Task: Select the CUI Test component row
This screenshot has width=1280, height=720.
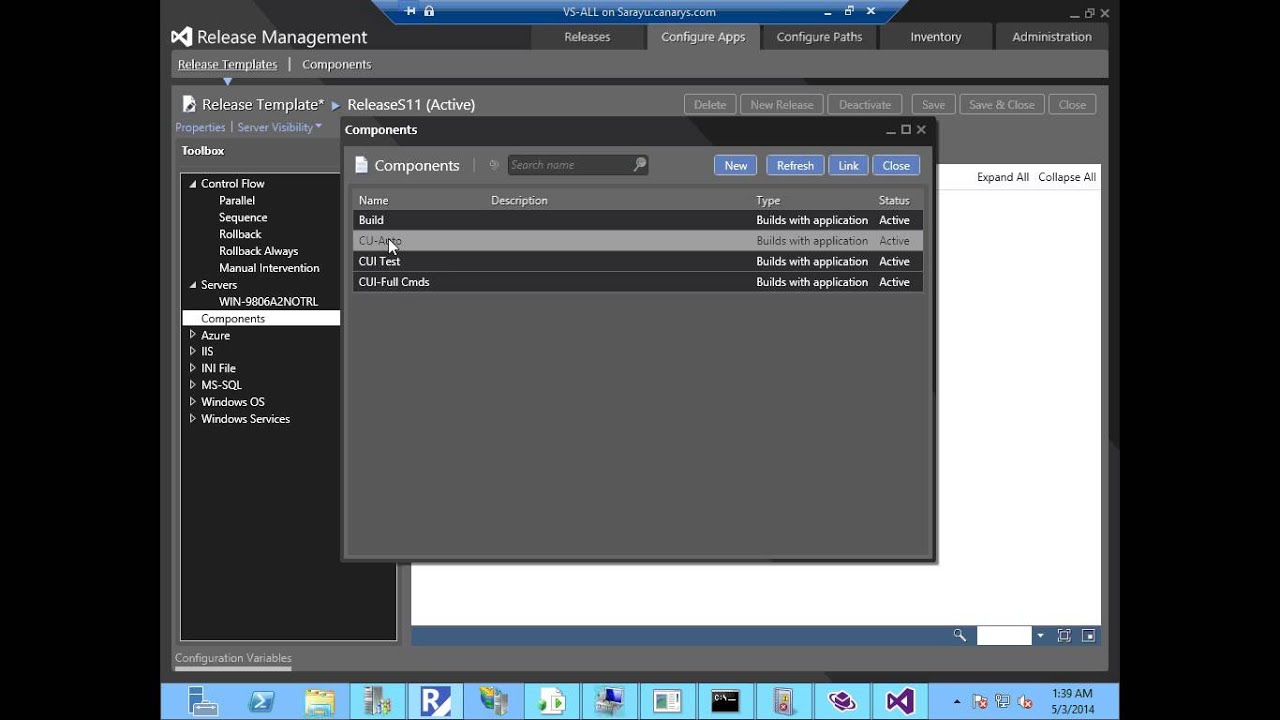Action: tap(638, 261)
